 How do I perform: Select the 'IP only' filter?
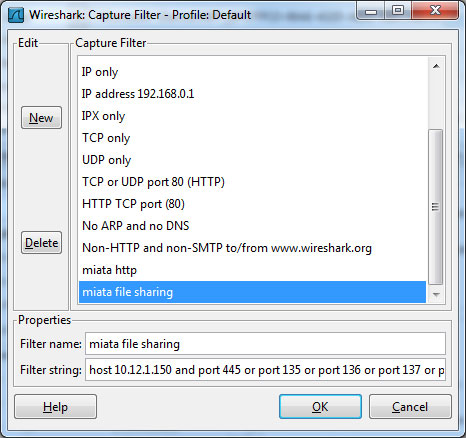tap(252, 72)
